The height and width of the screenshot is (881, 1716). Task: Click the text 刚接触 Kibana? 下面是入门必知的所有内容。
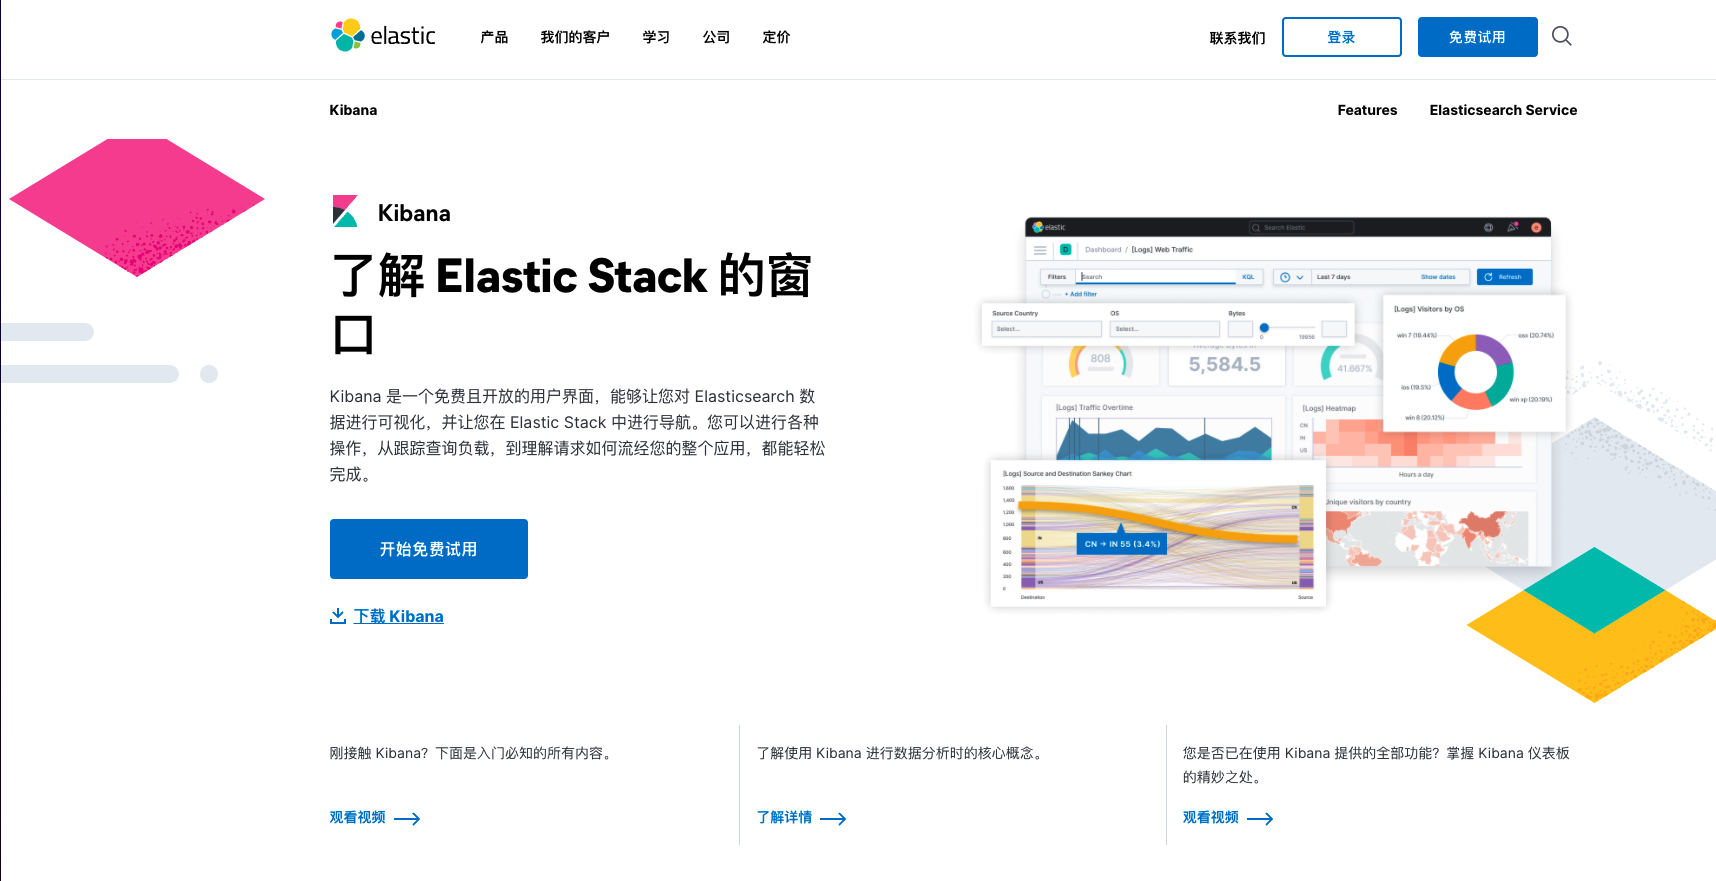click(x=470, y=753)
